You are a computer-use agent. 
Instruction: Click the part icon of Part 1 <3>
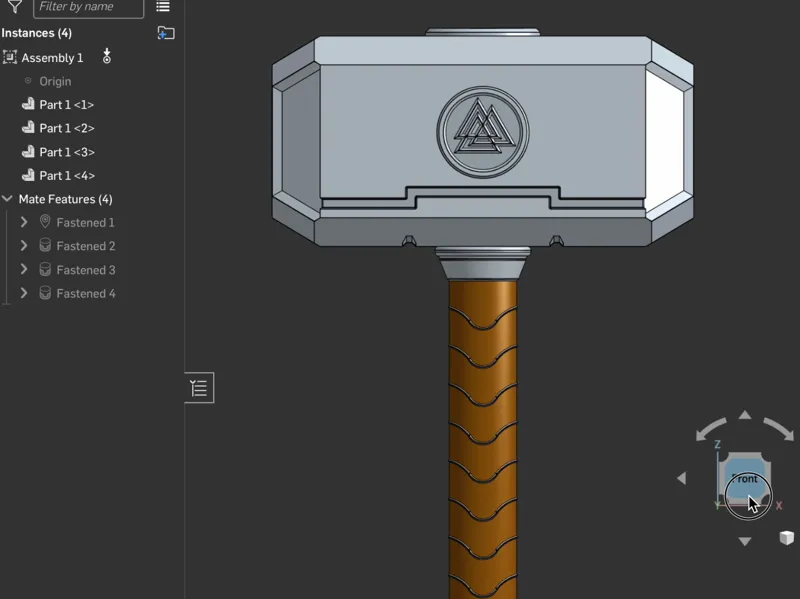[28, 152]
